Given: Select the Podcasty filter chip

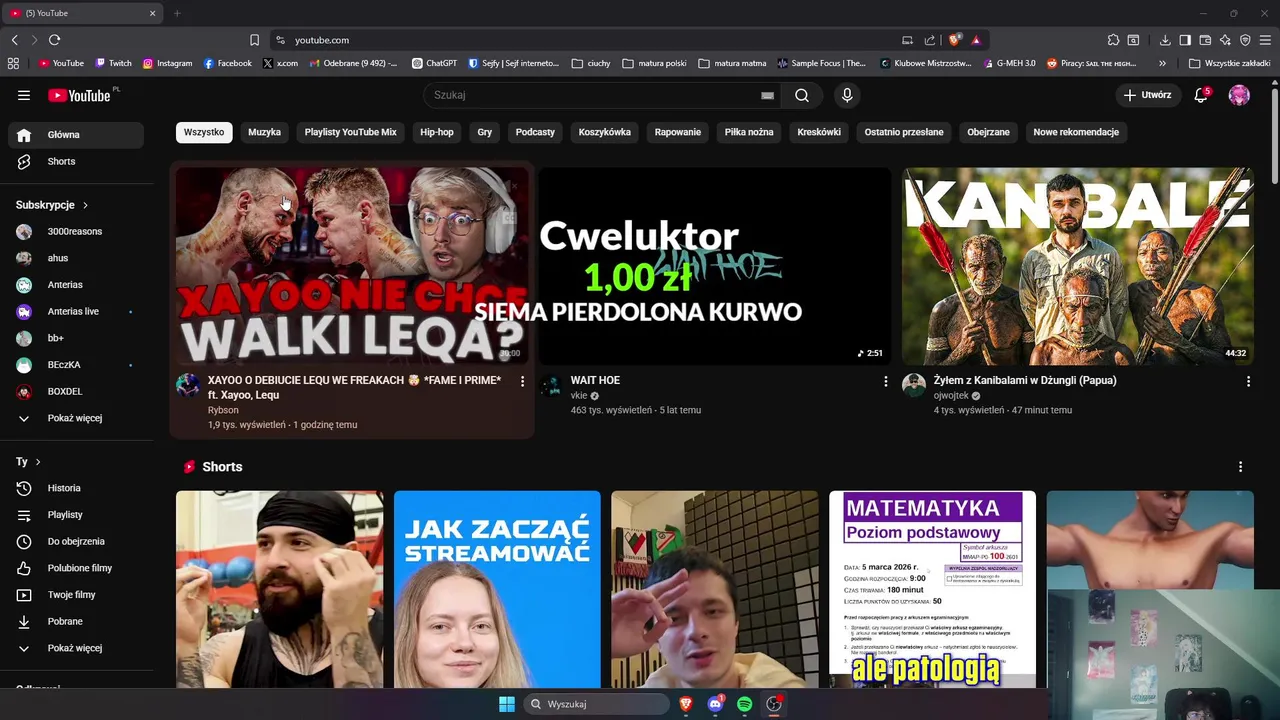Looking at the screenshot, I should 535,132.
